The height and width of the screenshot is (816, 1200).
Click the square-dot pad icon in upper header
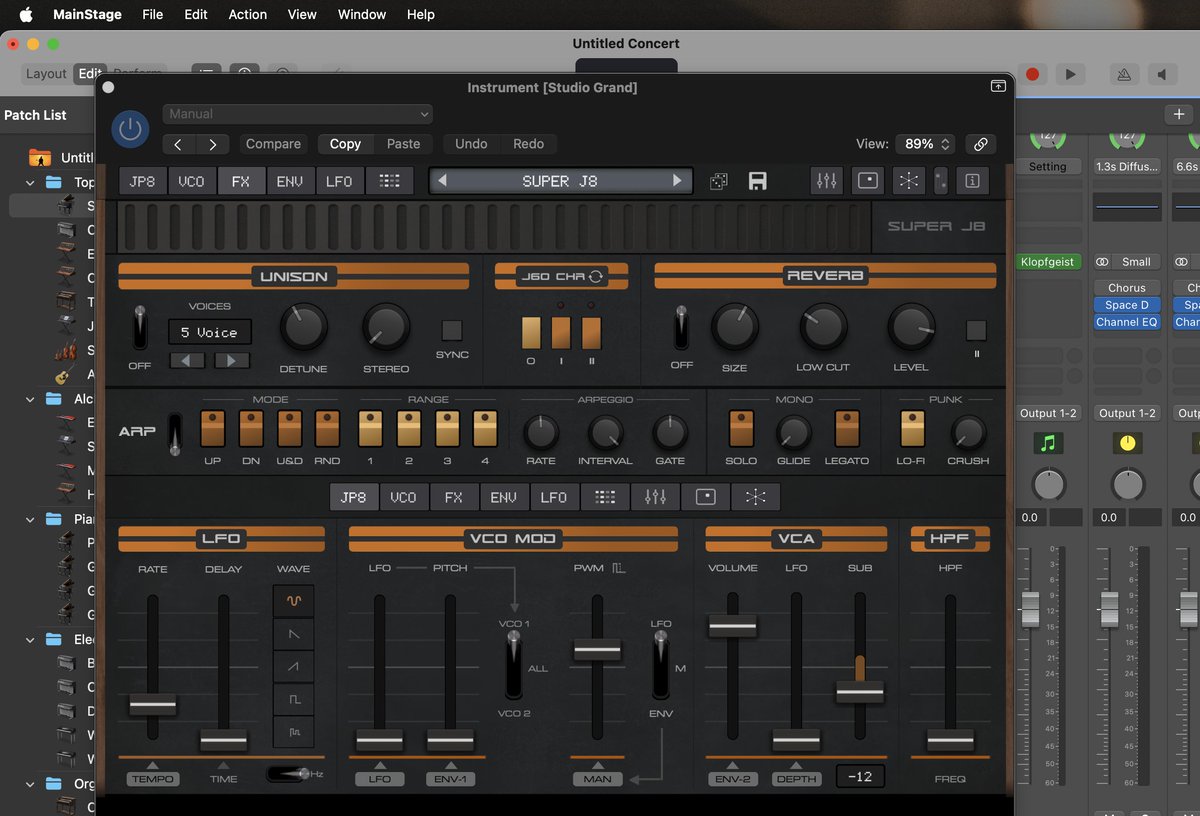point(868,181)
